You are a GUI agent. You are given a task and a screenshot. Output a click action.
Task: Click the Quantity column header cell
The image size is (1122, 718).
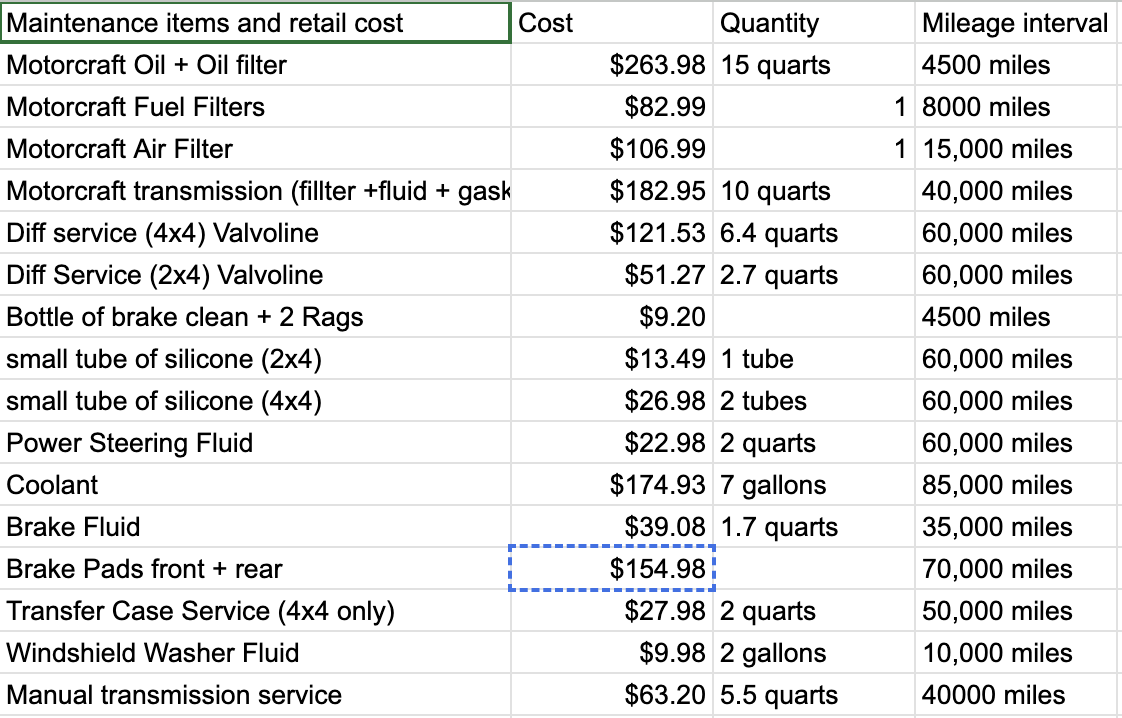(x=814, y=23)
